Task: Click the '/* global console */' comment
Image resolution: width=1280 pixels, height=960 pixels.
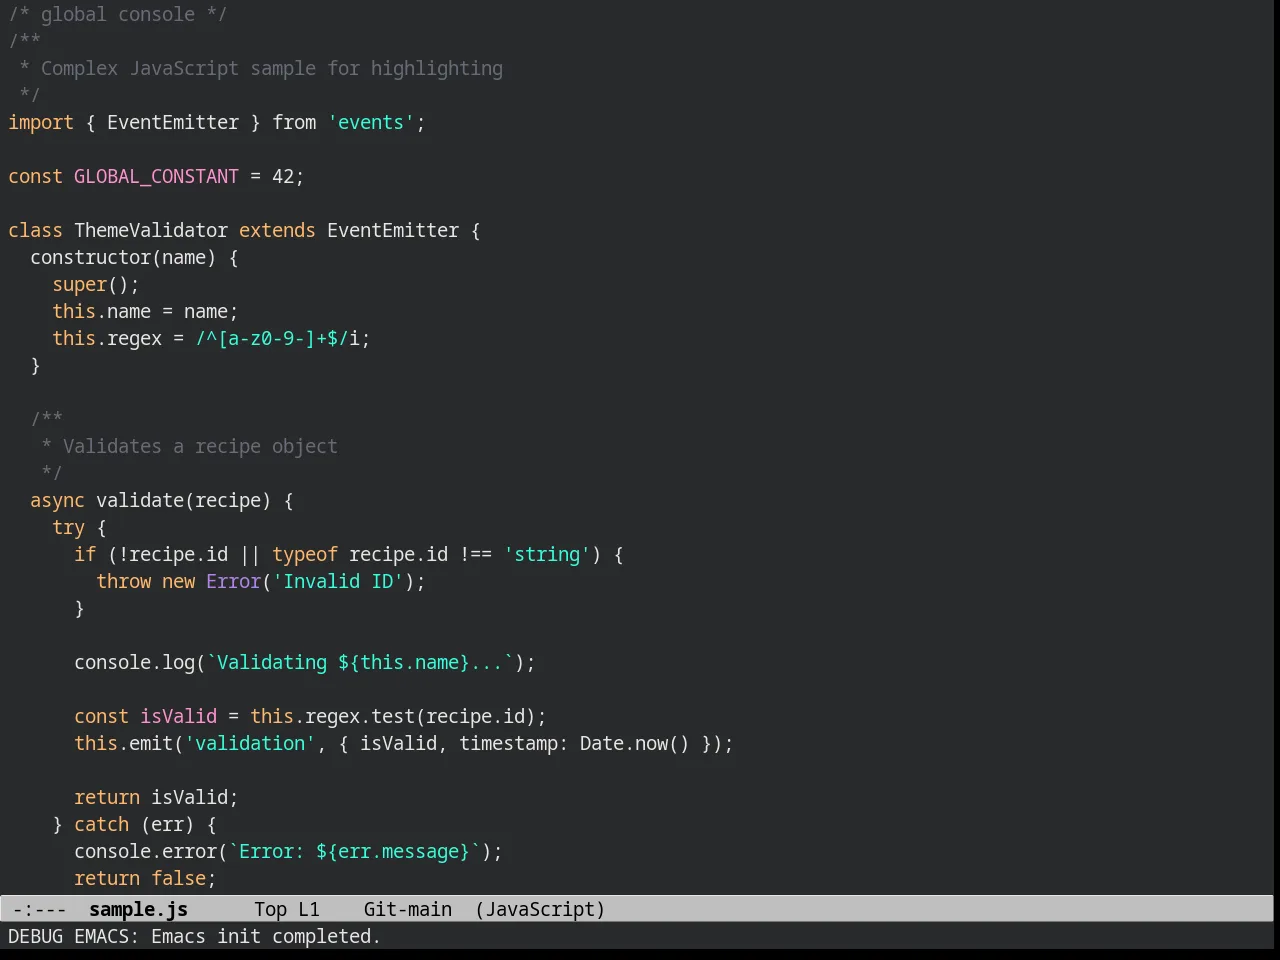Action: coord(118,14)
